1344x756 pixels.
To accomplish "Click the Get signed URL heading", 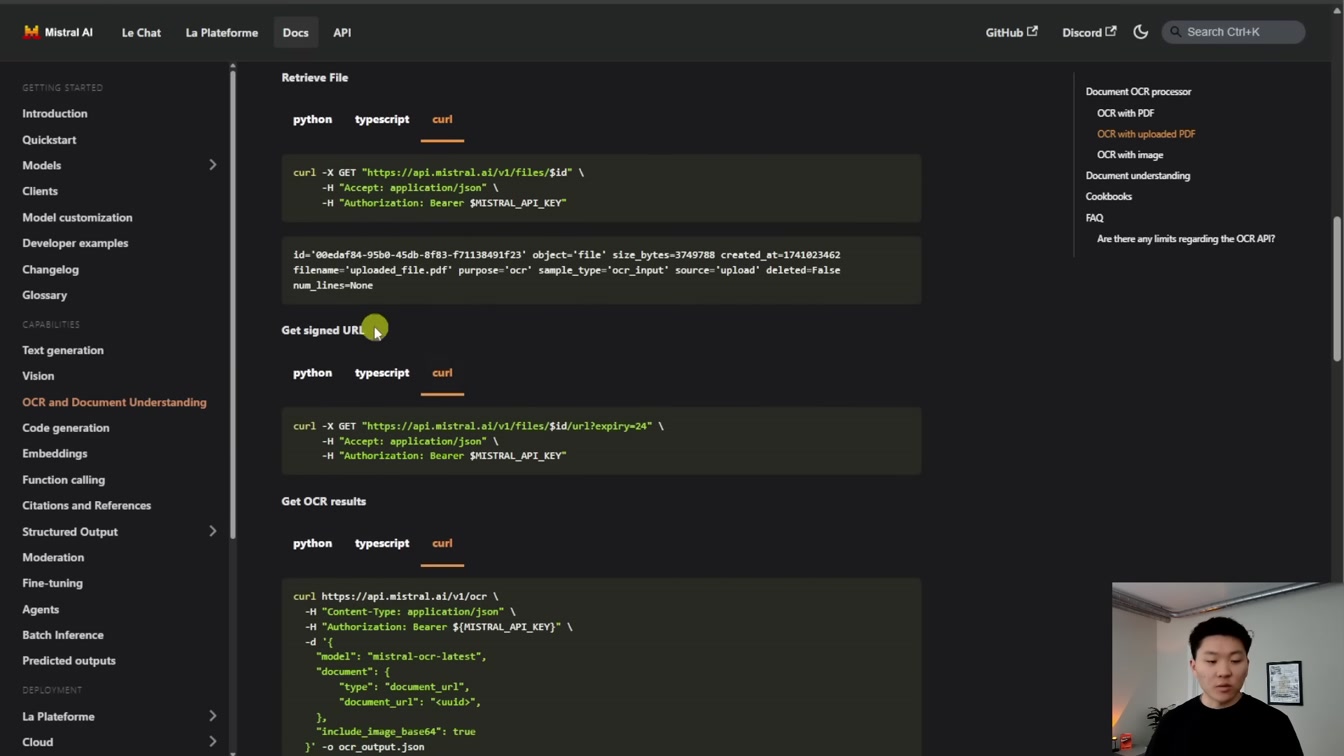I will [x=322, y=330].
